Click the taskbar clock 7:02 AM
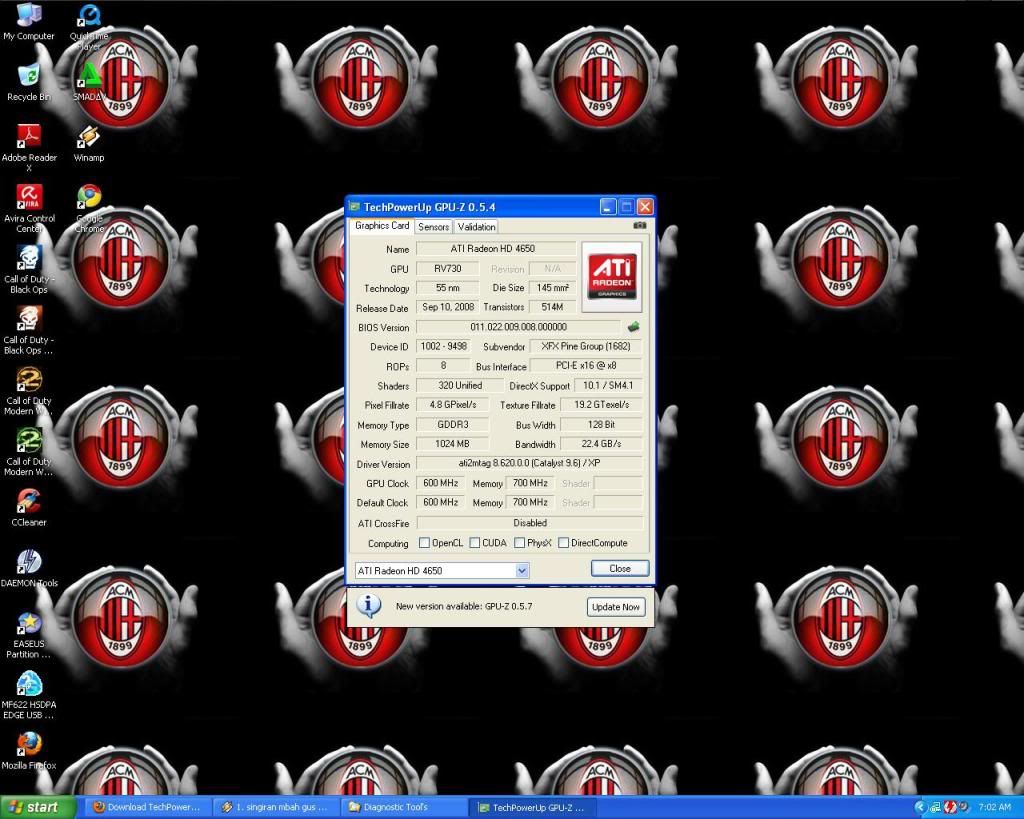1024x819 pixels. [x=994, y=807]
